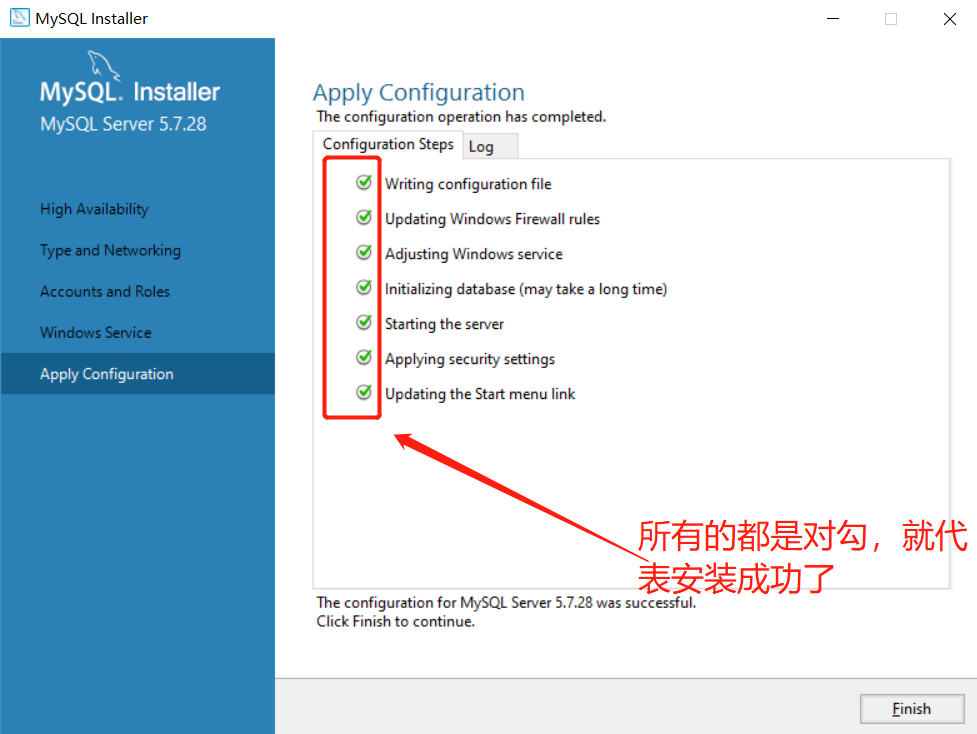Click 'configuration for MySQL Server 5.7.28 was successful' text
Viewport: 977px width, 734px height.
[519, 603]
